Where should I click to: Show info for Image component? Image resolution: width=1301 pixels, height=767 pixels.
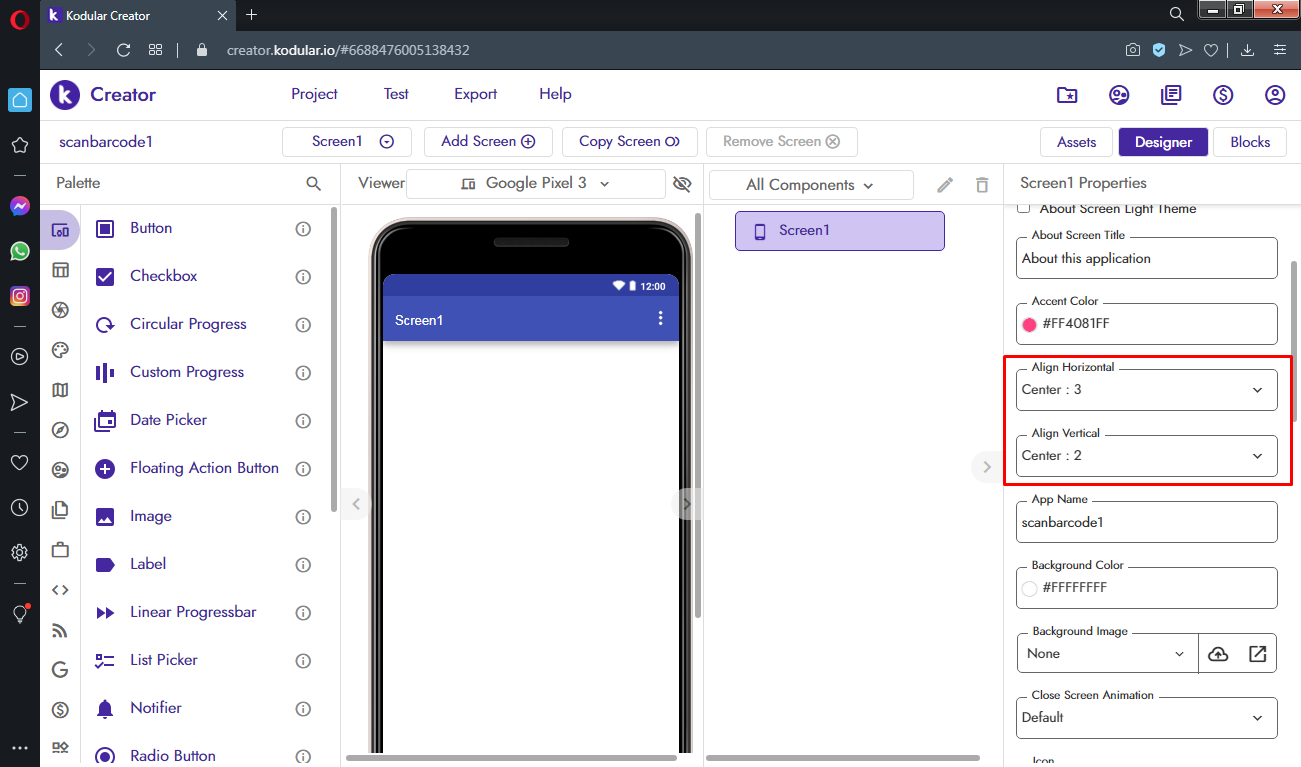pos(303,517)
